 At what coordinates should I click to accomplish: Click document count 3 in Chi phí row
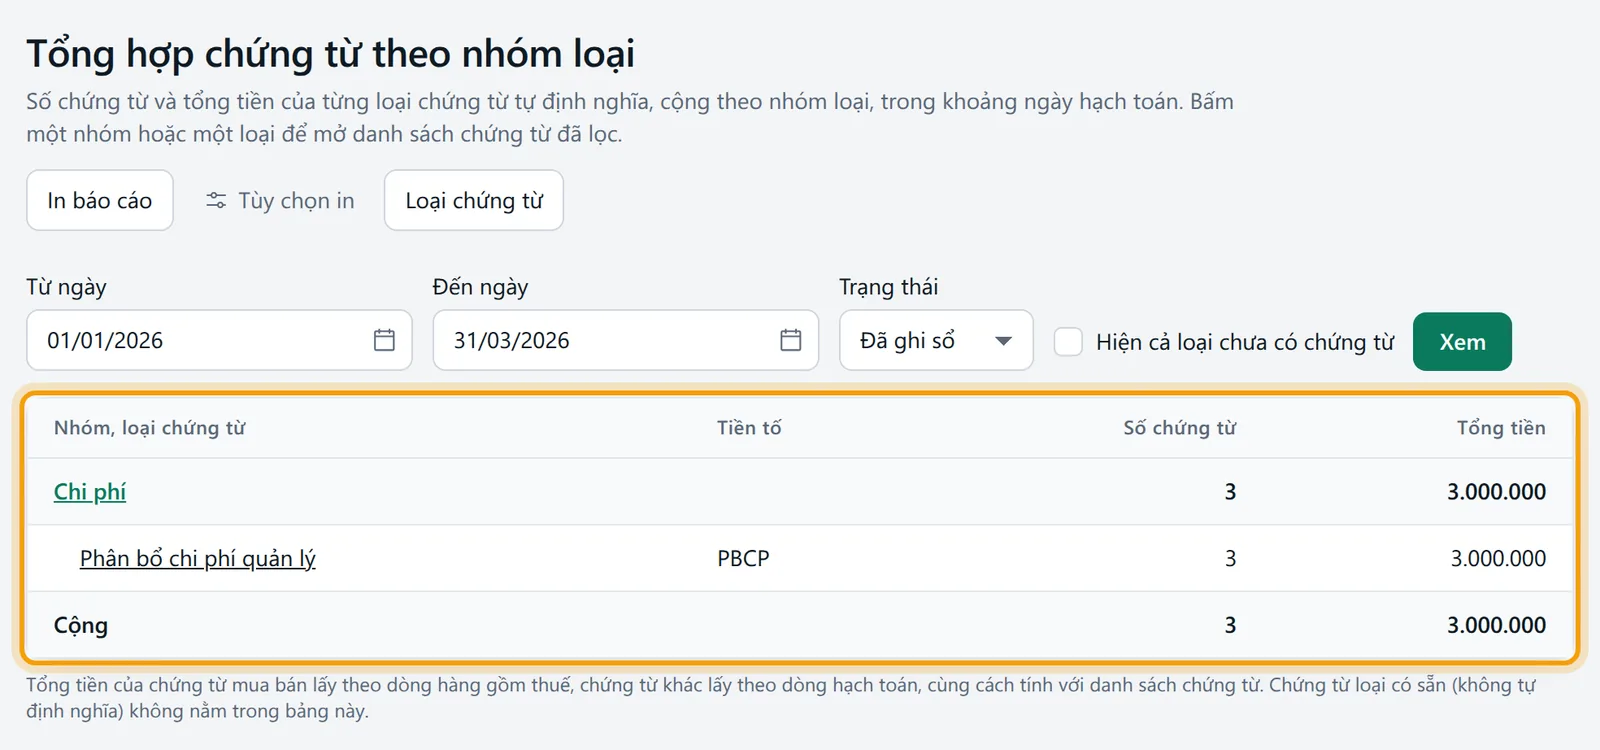tap(1230, 491)
